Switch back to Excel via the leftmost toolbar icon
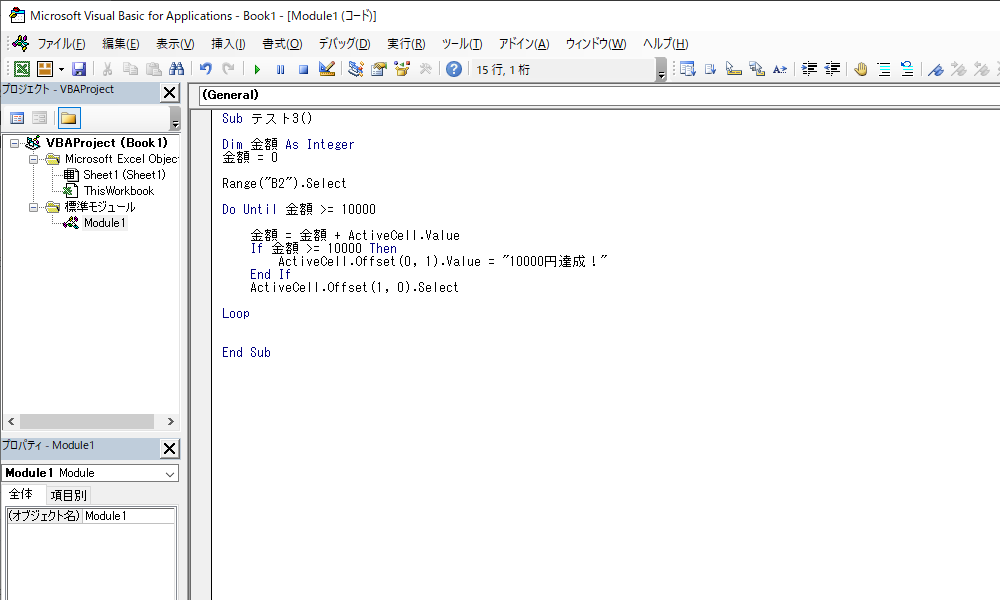 pos(22,68)
